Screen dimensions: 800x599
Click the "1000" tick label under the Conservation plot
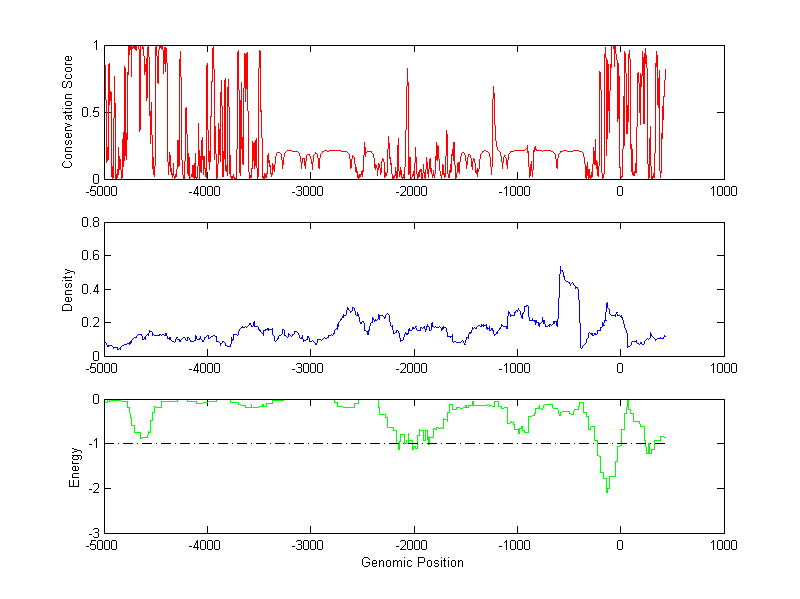723,191
